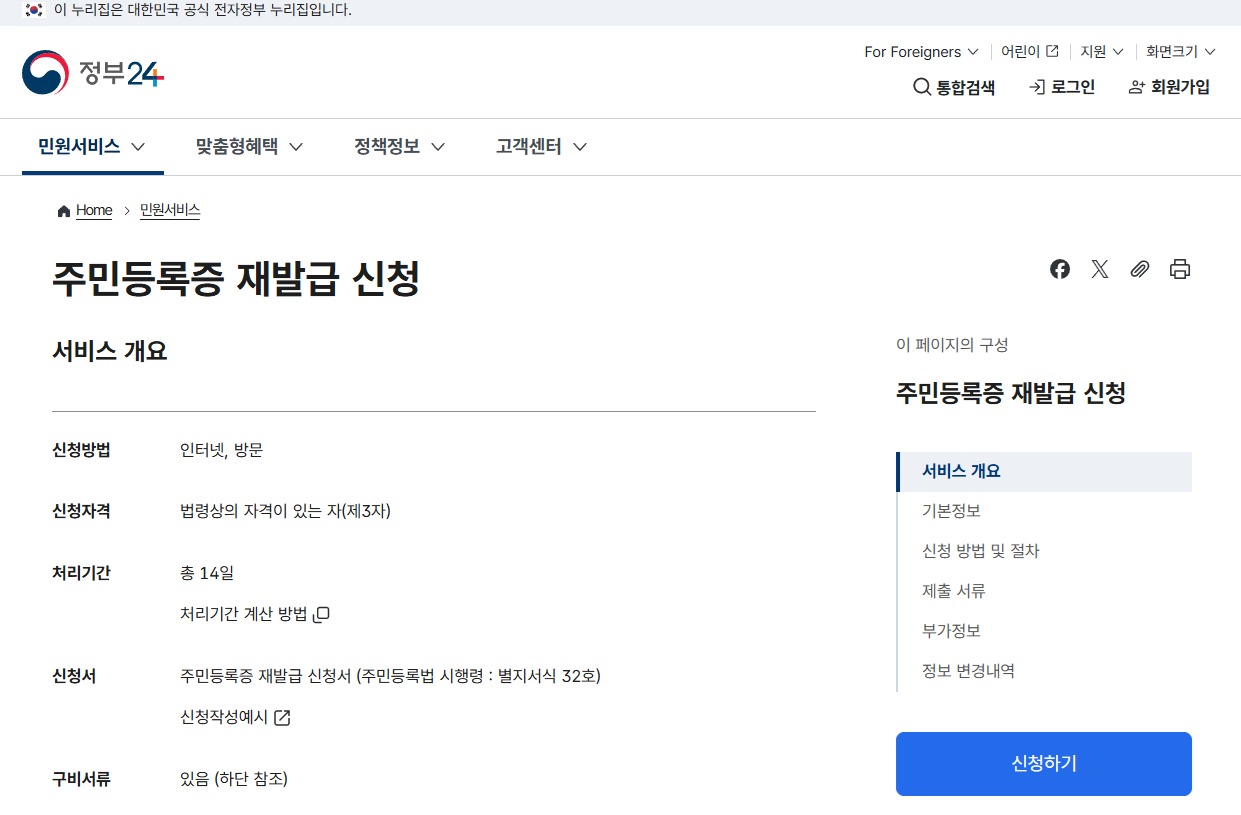
Task: Click the attachment/link copy icon
Action: tap(1139, 268)
